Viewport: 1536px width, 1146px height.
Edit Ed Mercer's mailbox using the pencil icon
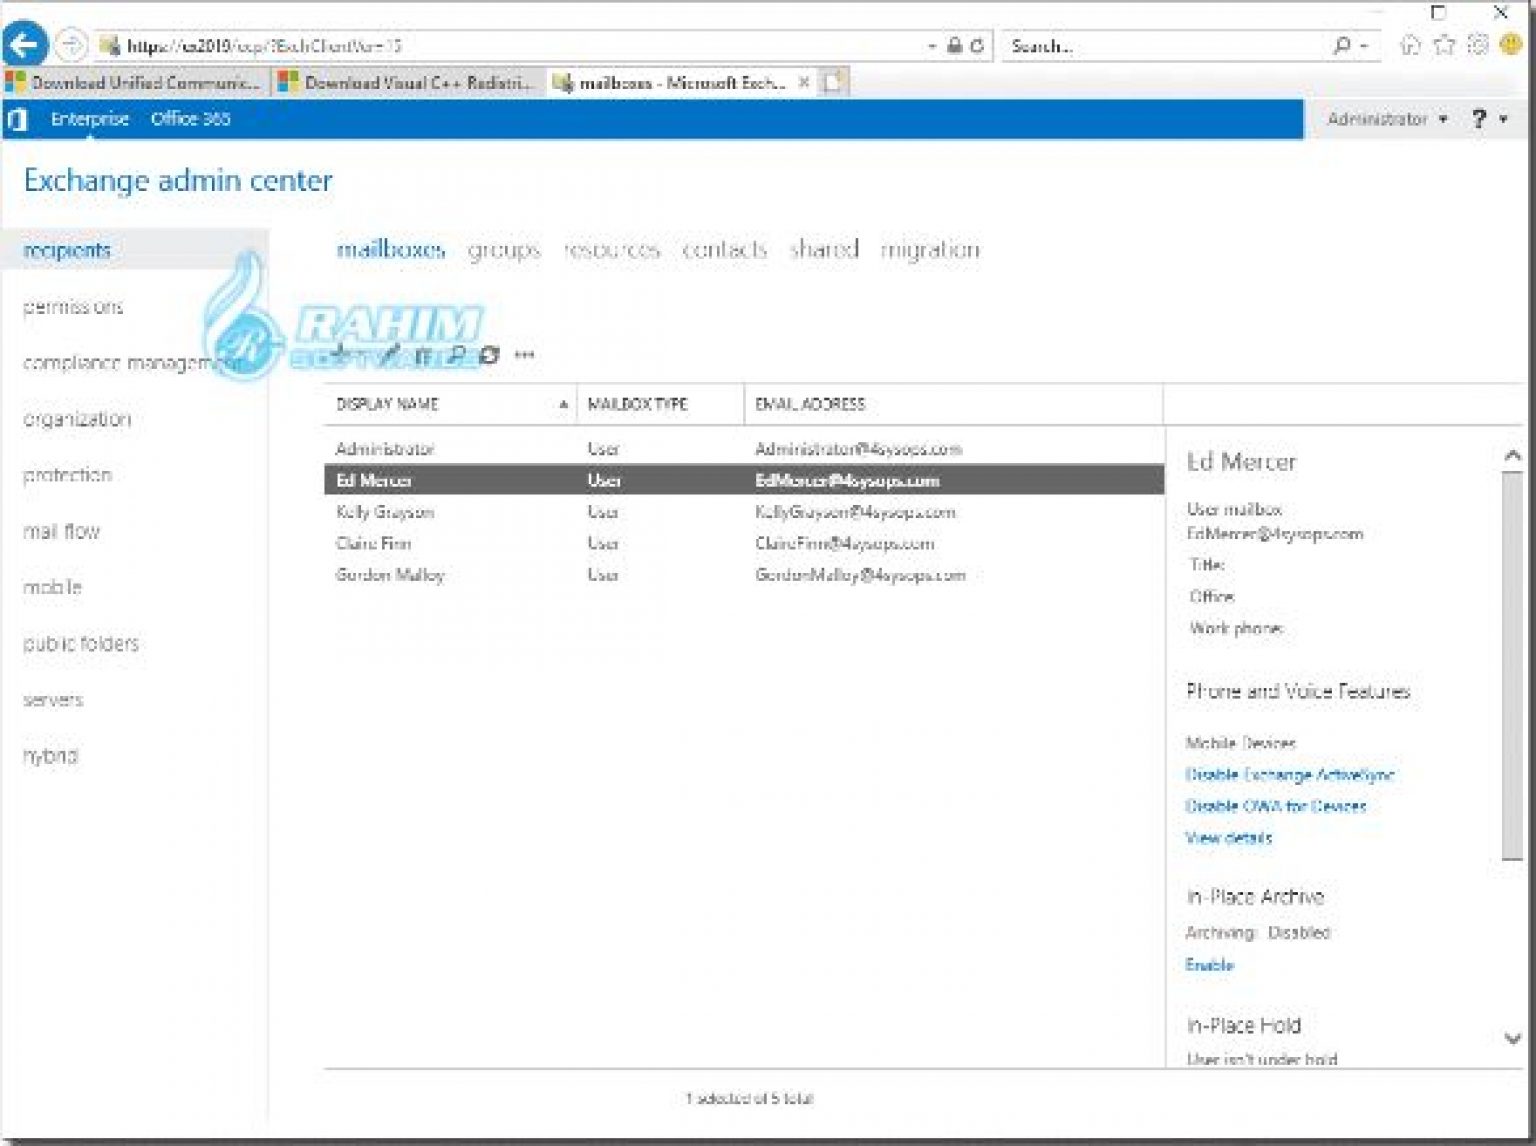click(392, 356)
